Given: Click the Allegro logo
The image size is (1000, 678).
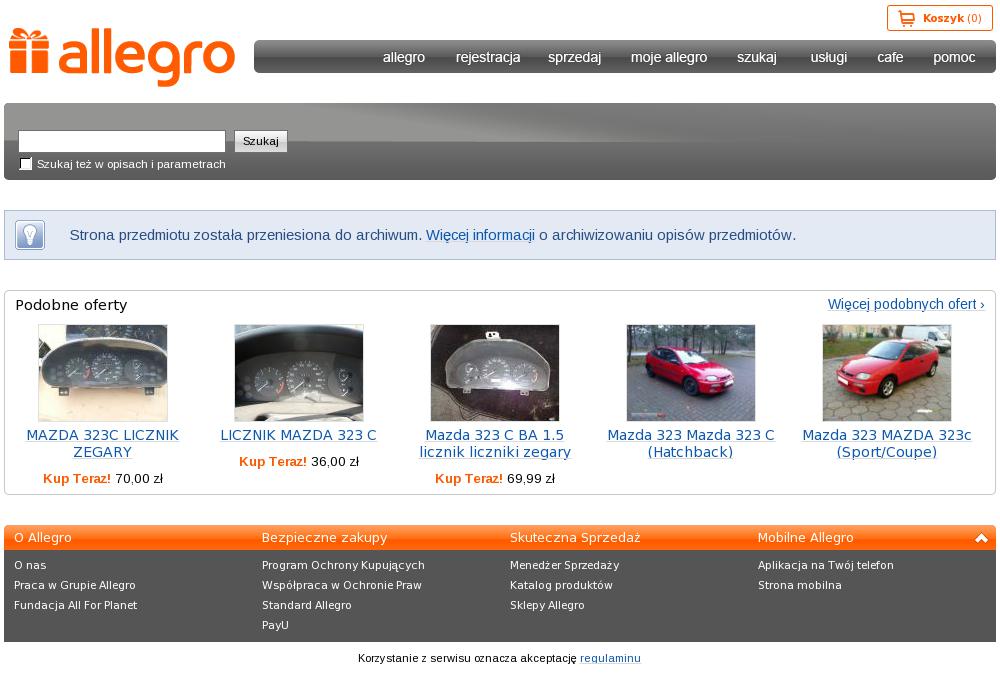Looking at the screenshot, I should click(x=122, y=57).
